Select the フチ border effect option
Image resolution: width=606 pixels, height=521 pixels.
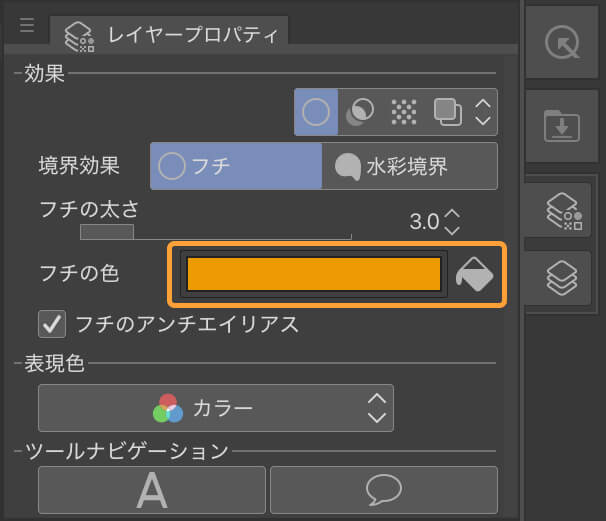pyautogui.click(x=236, y=166)
